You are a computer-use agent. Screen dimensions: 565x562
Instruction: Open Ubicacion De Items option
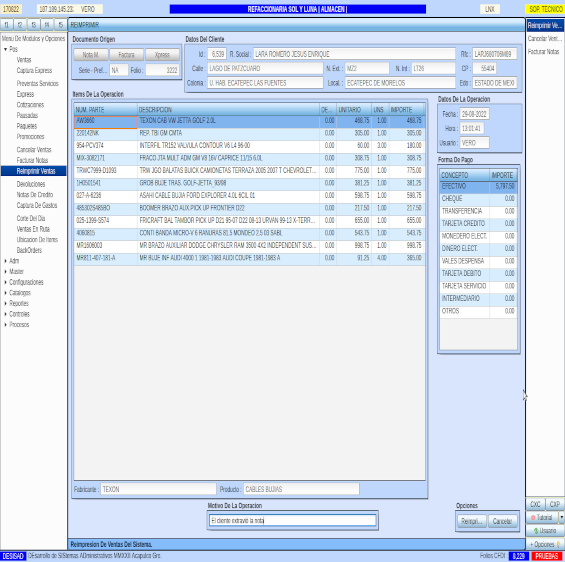pyautogui.click(x=37, y=239)
